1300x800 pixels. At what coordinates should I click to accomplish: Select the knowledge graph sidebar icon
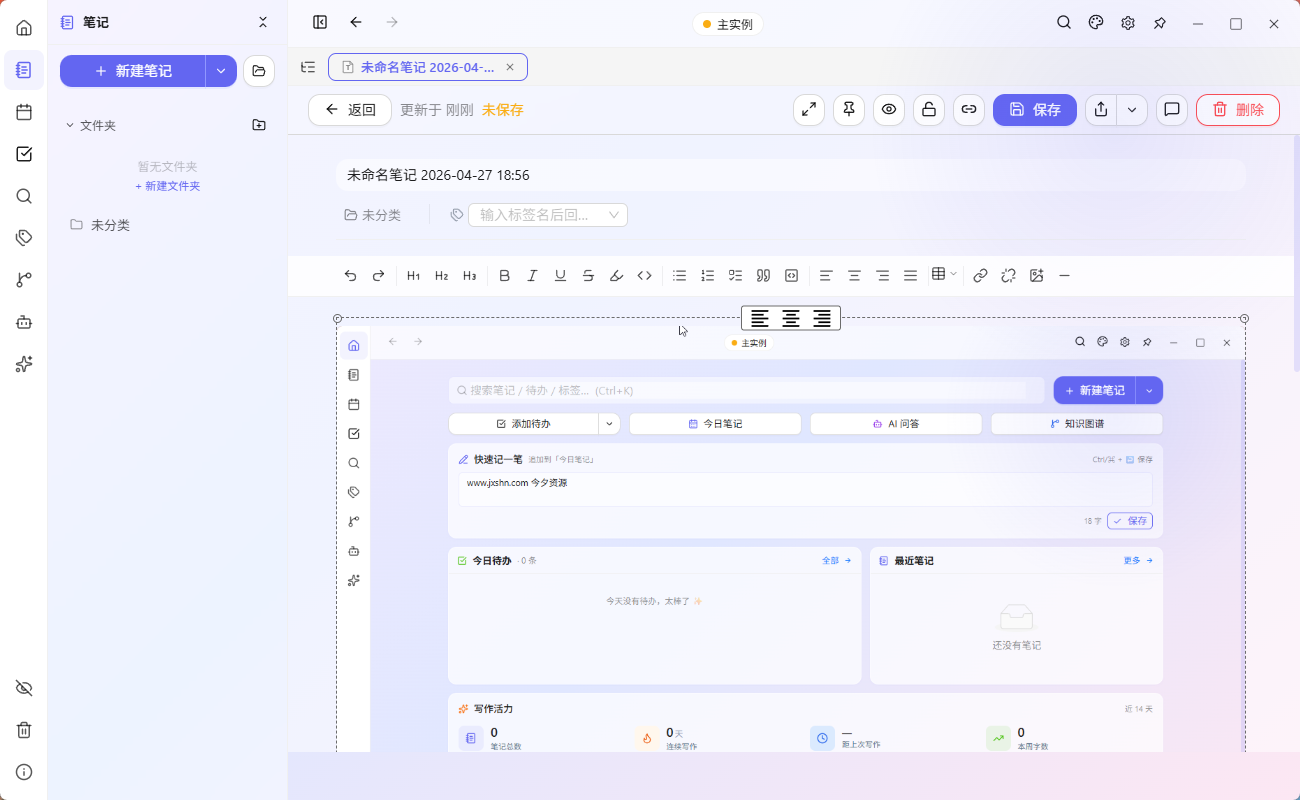click(x=23, y=279)
